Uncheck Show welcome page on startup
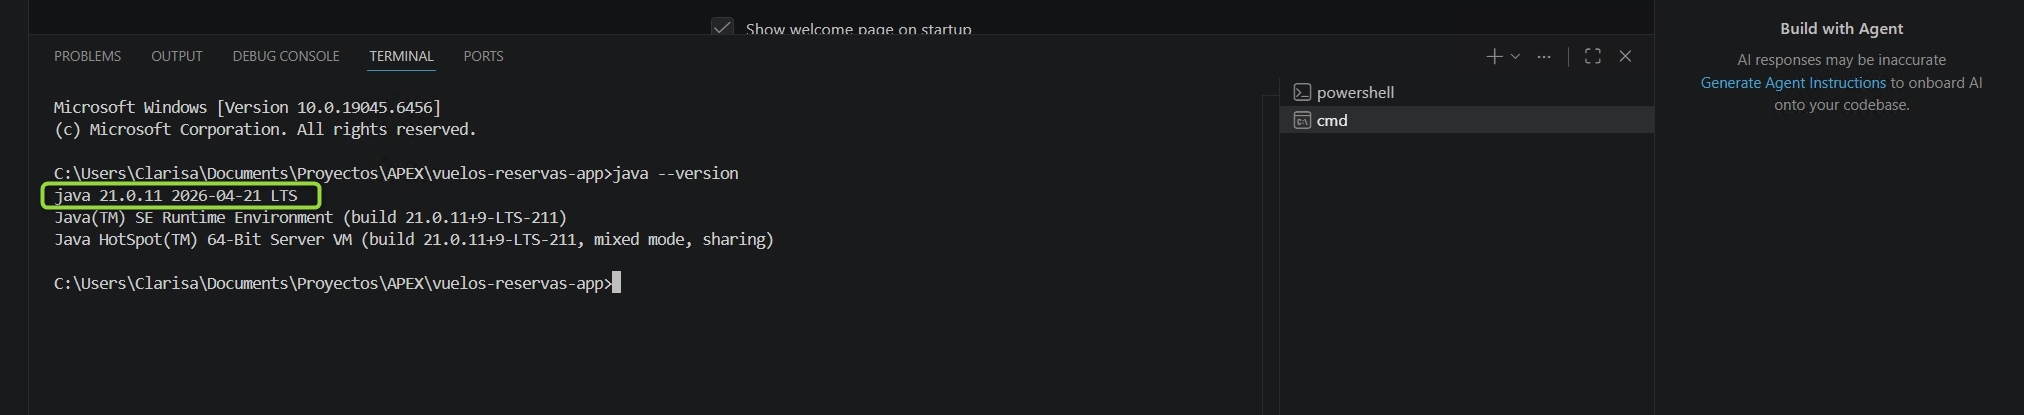The height and width of the screenshot is (415, 2024). (722, 28)
